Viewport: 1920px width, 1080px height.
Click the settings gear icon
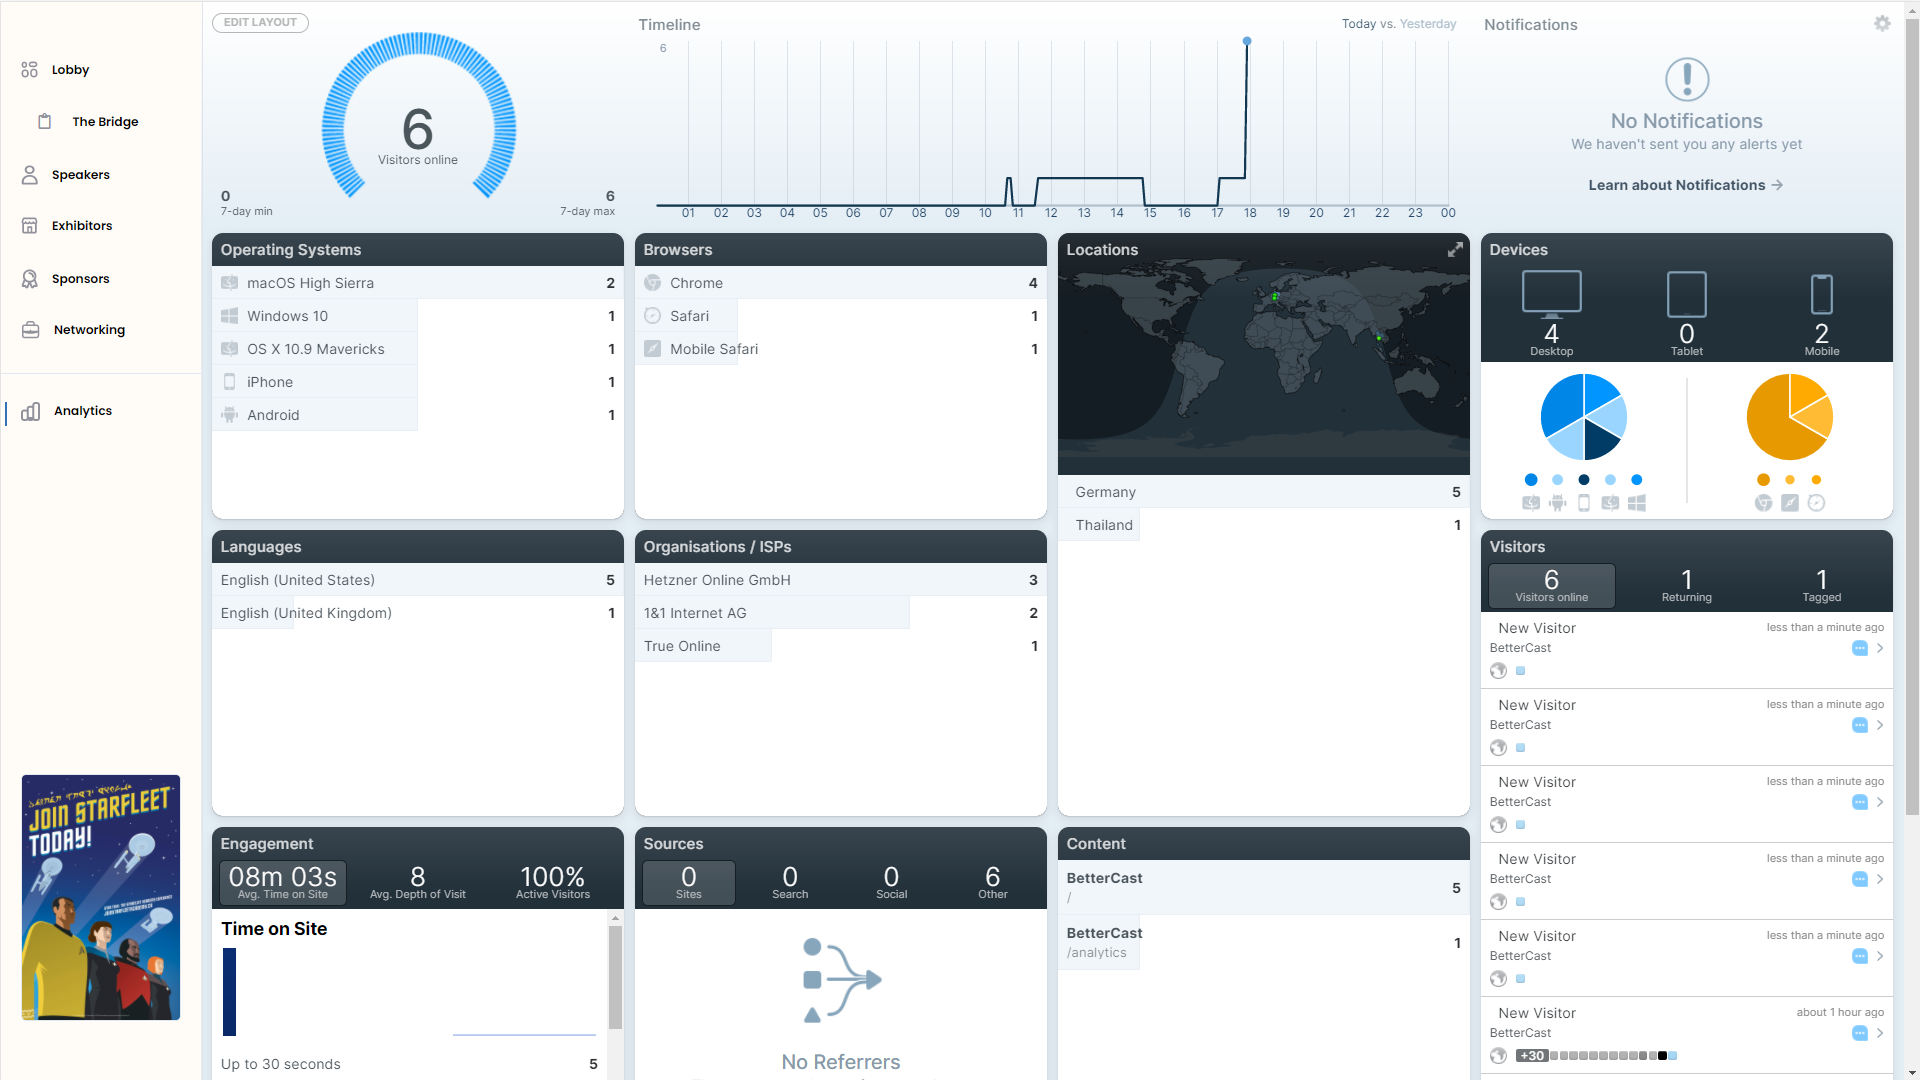coord(1882,23)
